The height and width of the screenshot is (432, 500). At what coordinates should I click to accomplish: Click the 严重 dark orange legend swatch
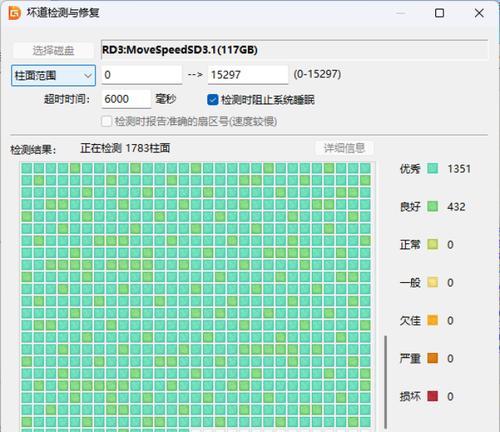pos(433,358)
